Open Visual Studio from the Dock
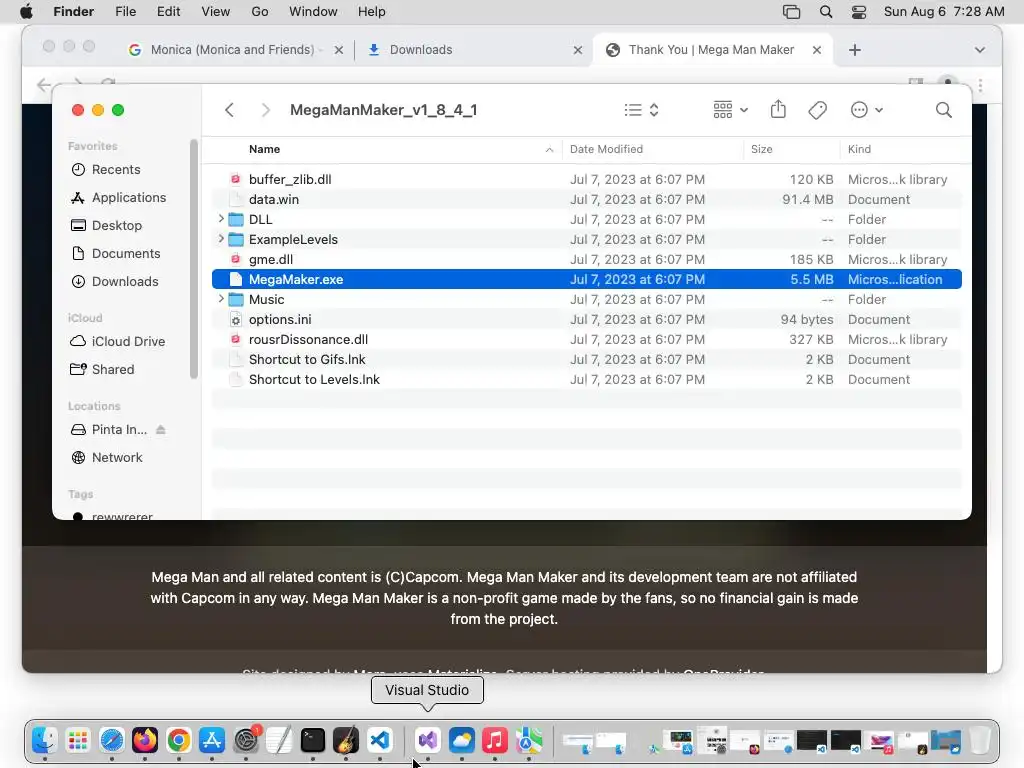This screenshot has width=1024, height=768. click(x=428, y=740)
